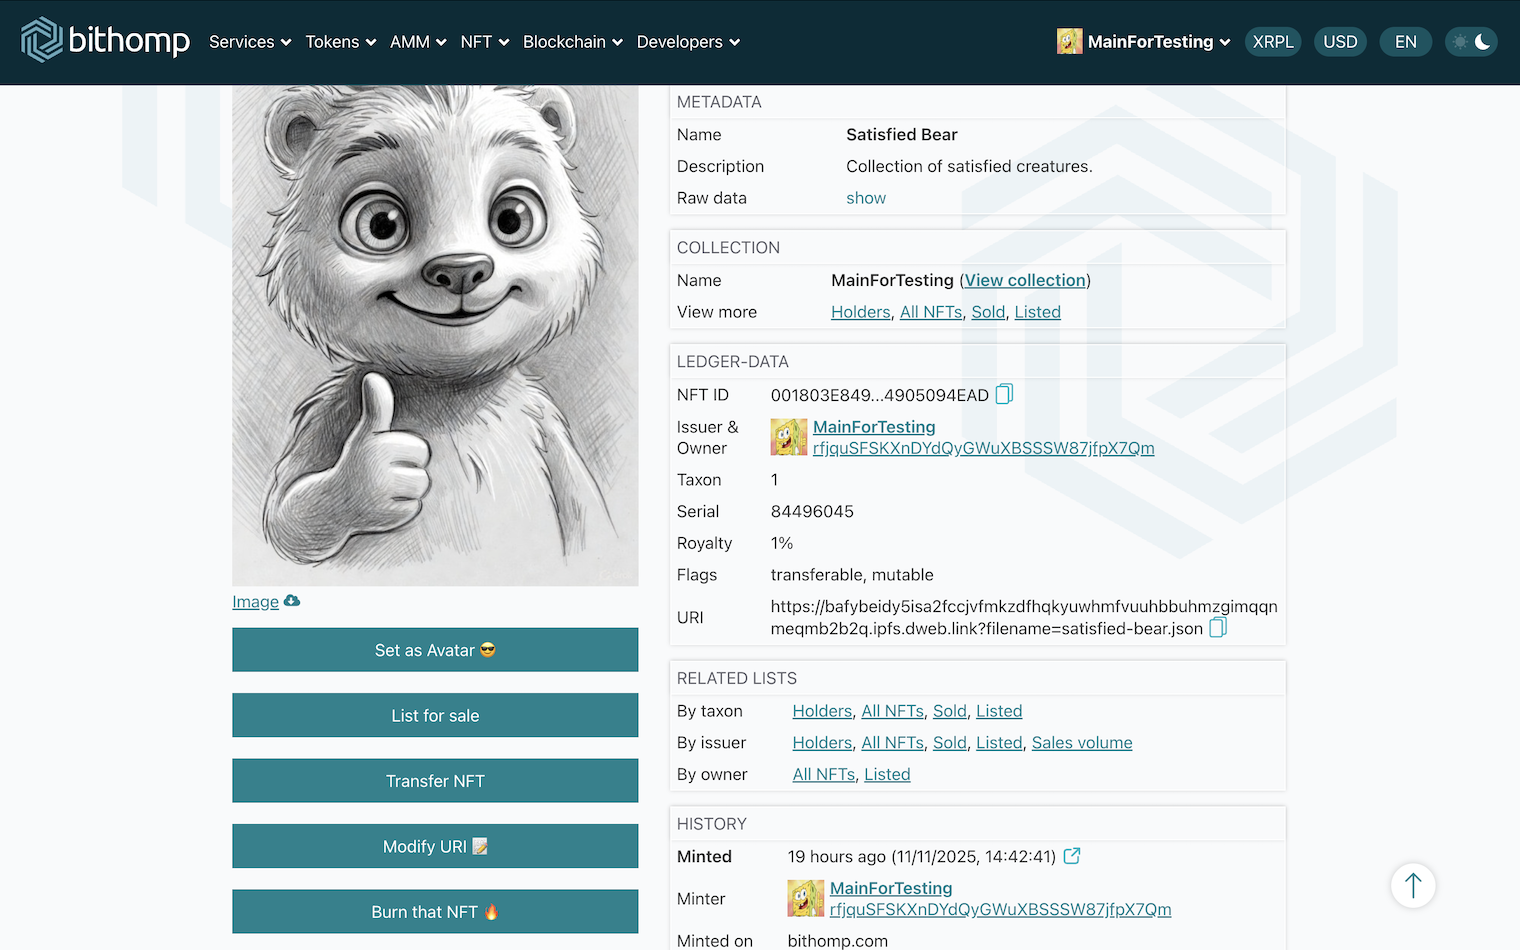Change language using the EN pill

coord(1405,42)
